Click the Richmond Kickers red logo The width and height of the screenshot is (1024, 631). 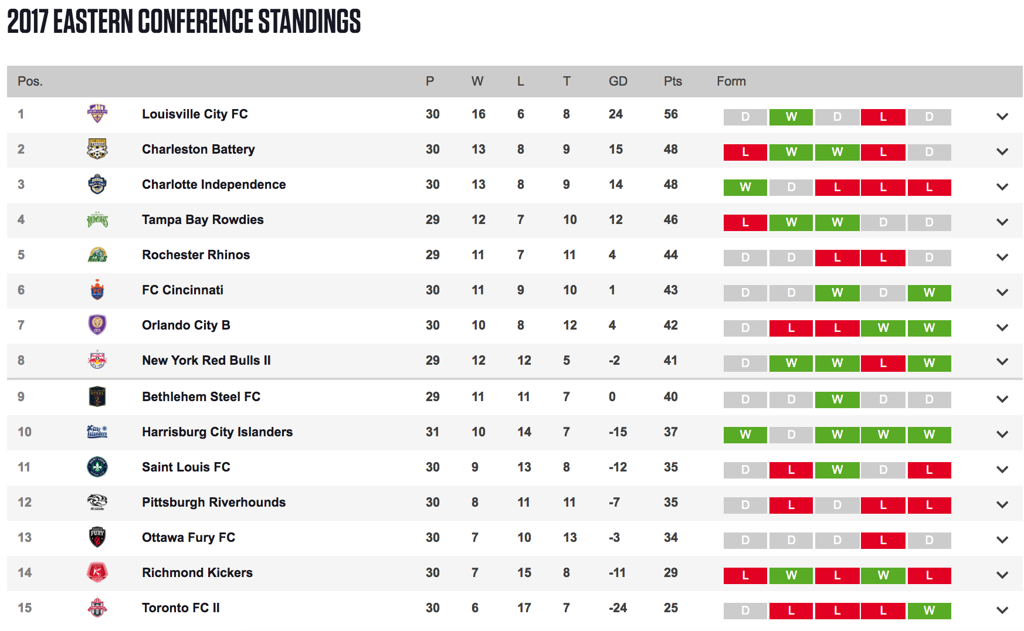[97, 572]
